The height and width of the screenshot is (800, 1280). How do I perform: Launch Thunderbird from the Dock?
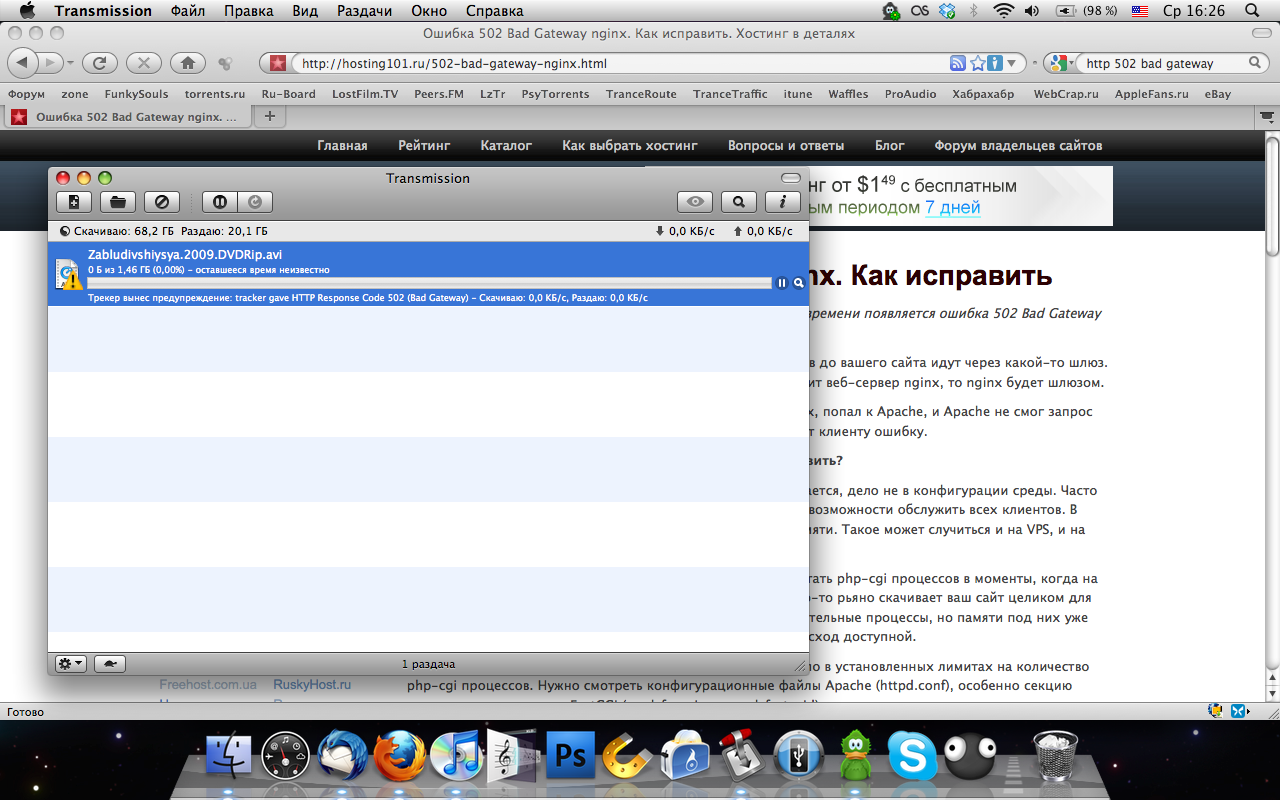click(343, 755)
